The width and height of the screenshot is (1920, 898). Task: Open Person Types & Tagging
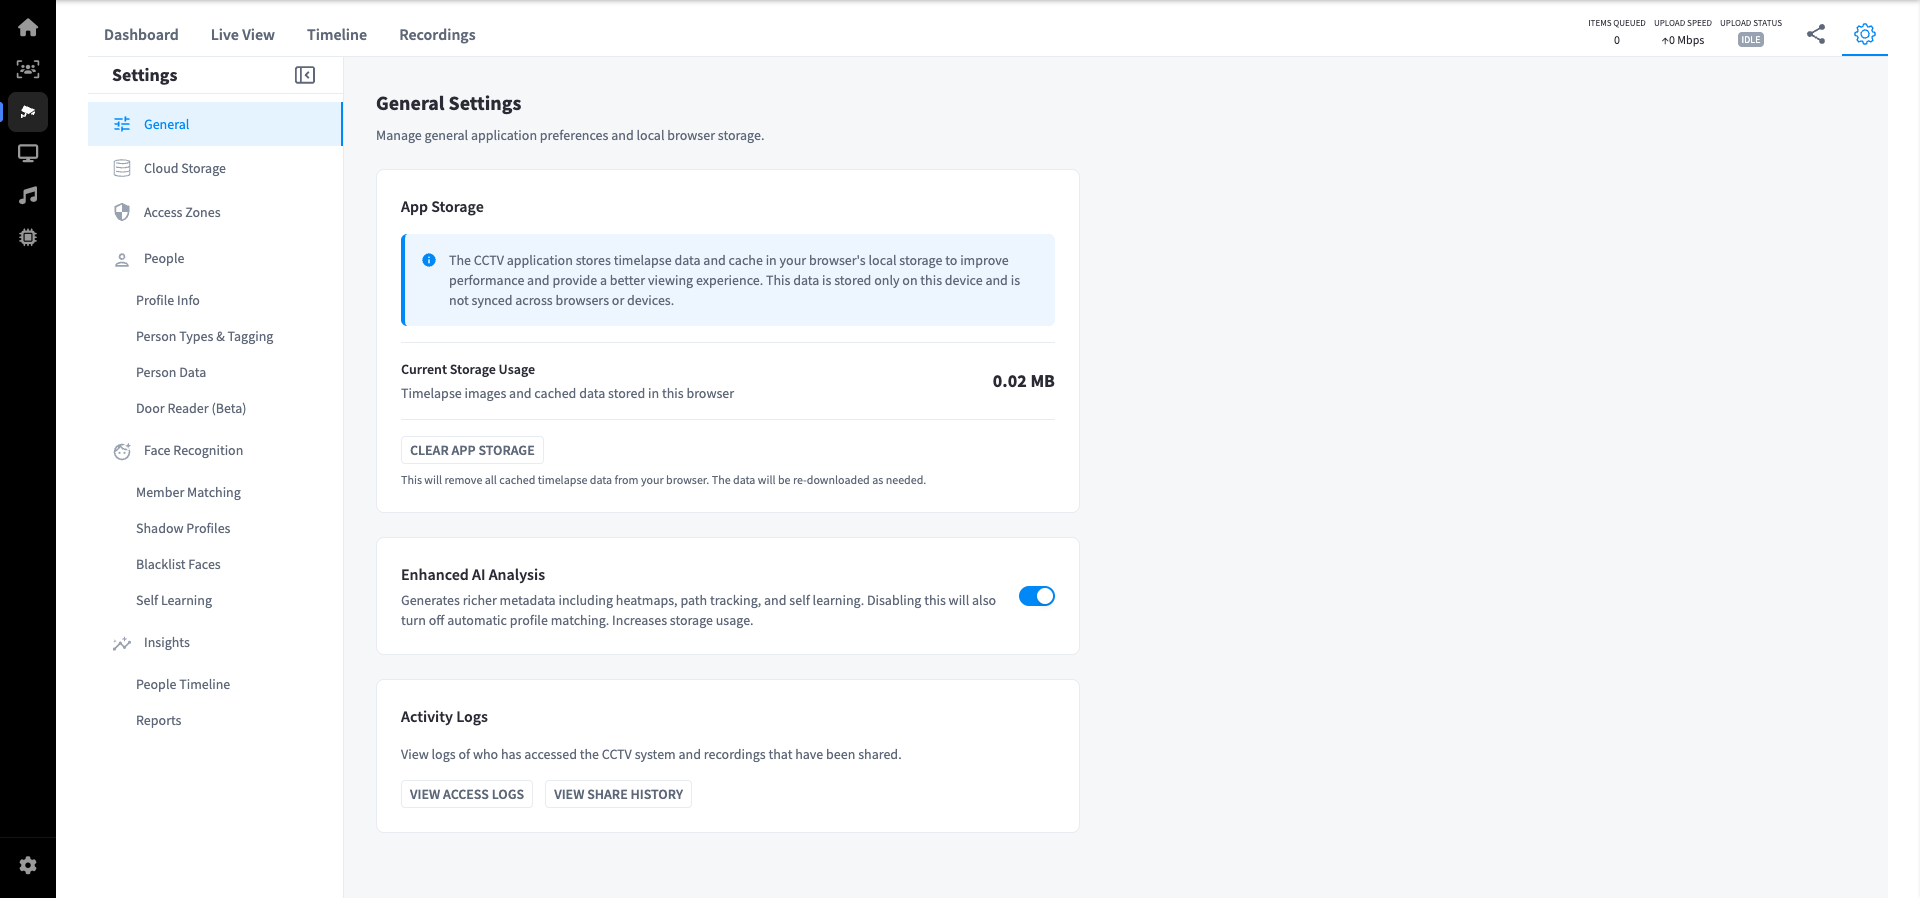pos(205,336)
